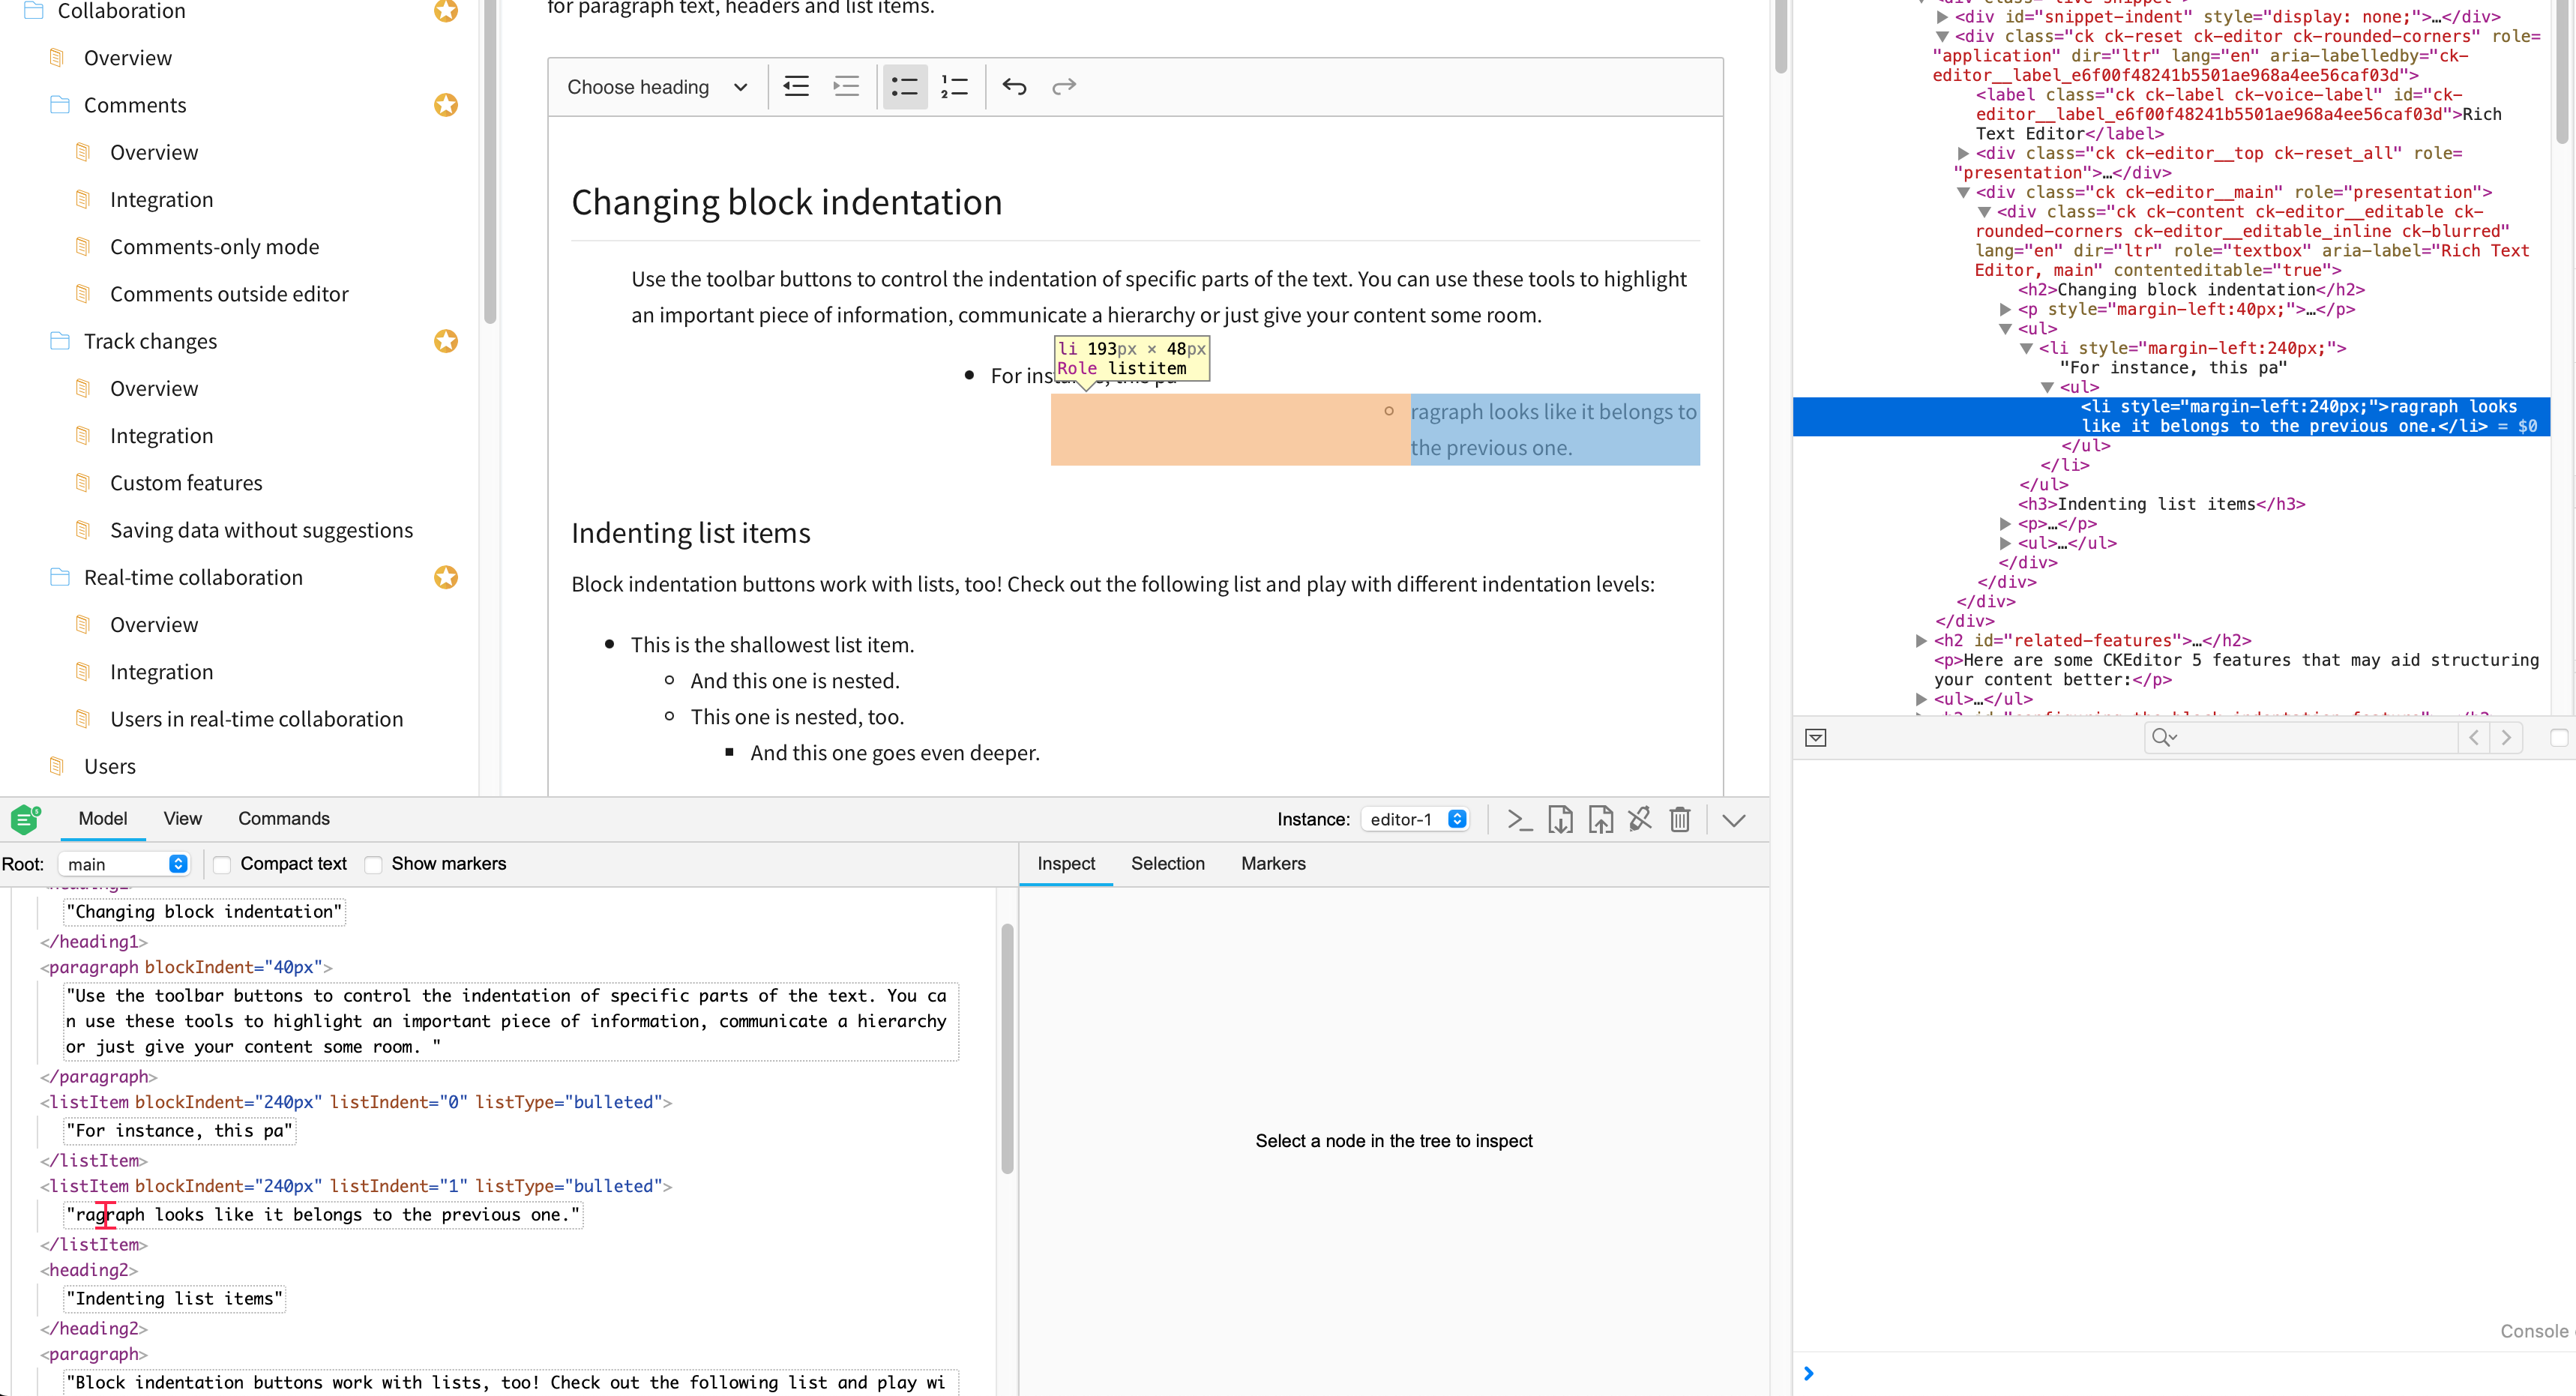Viewport: 2576px width, 1396px height.
Task: Click the unpin inspector icon
Action: [1640, 819]
